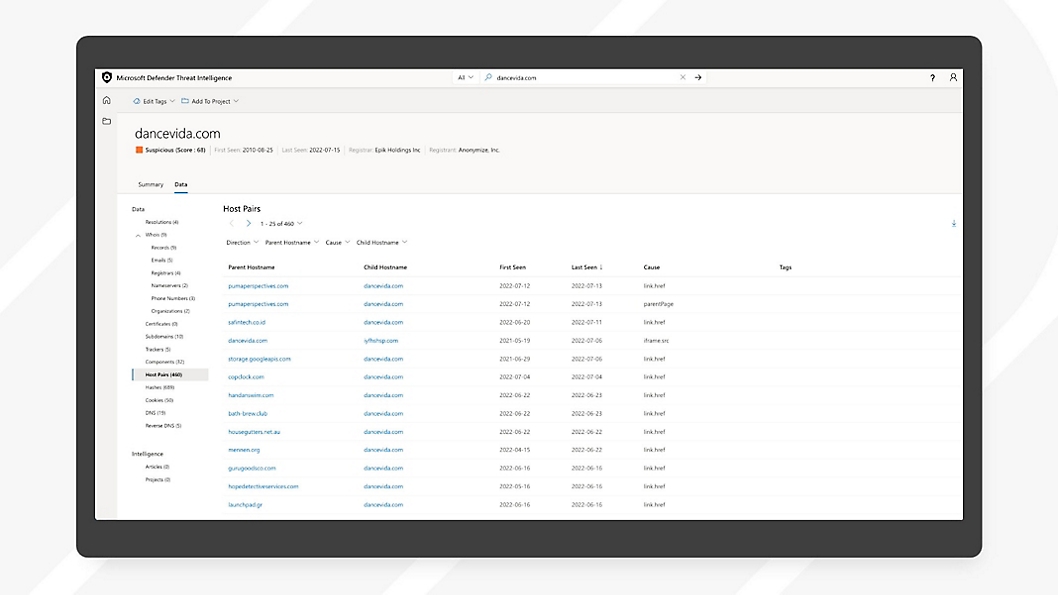Viewport: 1058px width, 595px height.
Task: Open the Add To Project dropdown
Action: point(210,101)
